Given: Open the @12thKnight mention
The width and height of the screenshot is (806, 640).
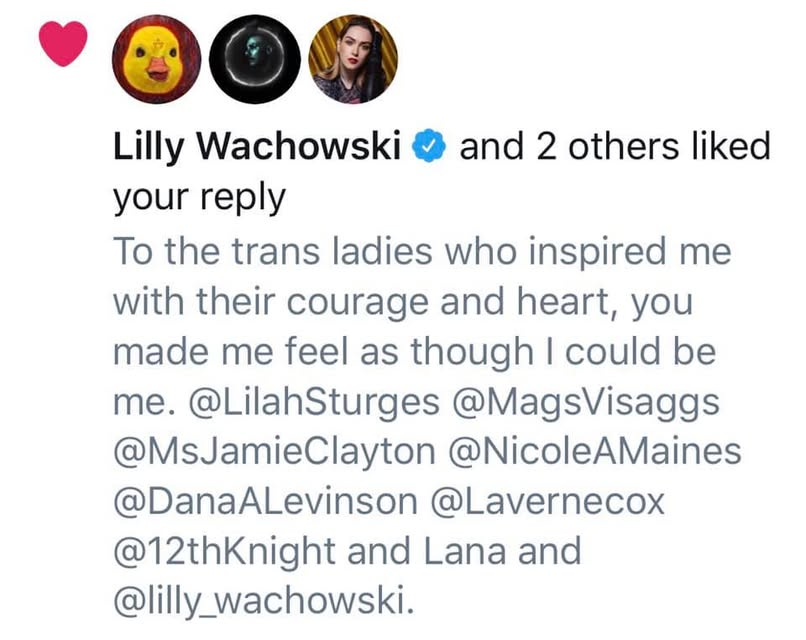Looking at the screenshot, I should click(224, 551).
